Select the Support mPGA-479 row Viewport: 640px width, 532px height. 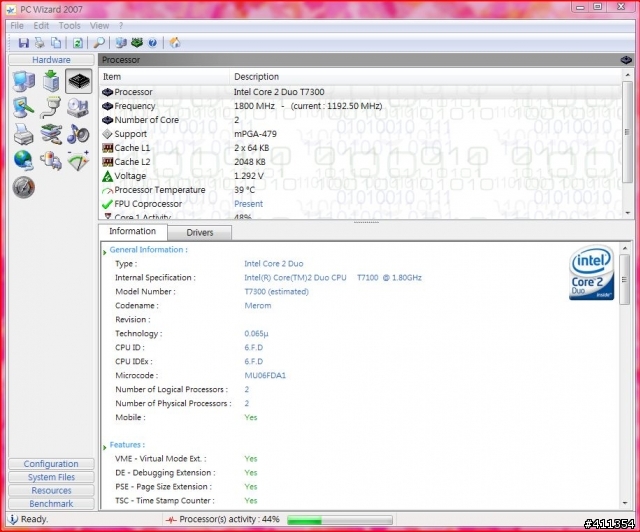(x=361, y=134)
